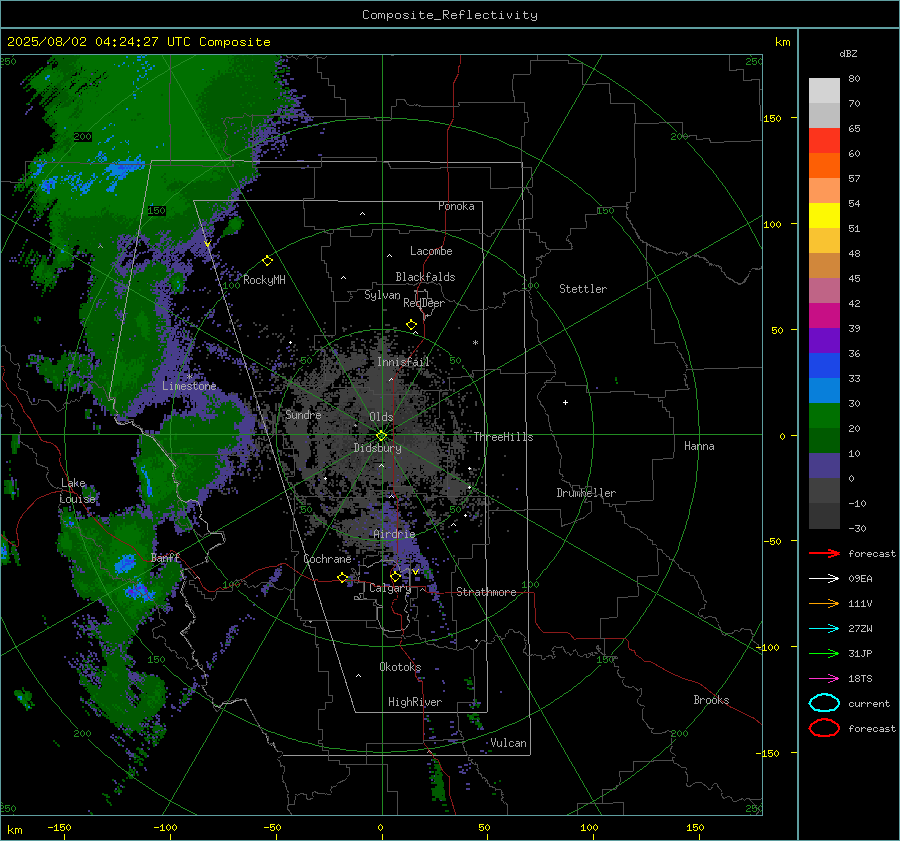Click the white 09EA arrow legend icon
The width and height of the screenshot is (900, 841).
coord(824,579)
